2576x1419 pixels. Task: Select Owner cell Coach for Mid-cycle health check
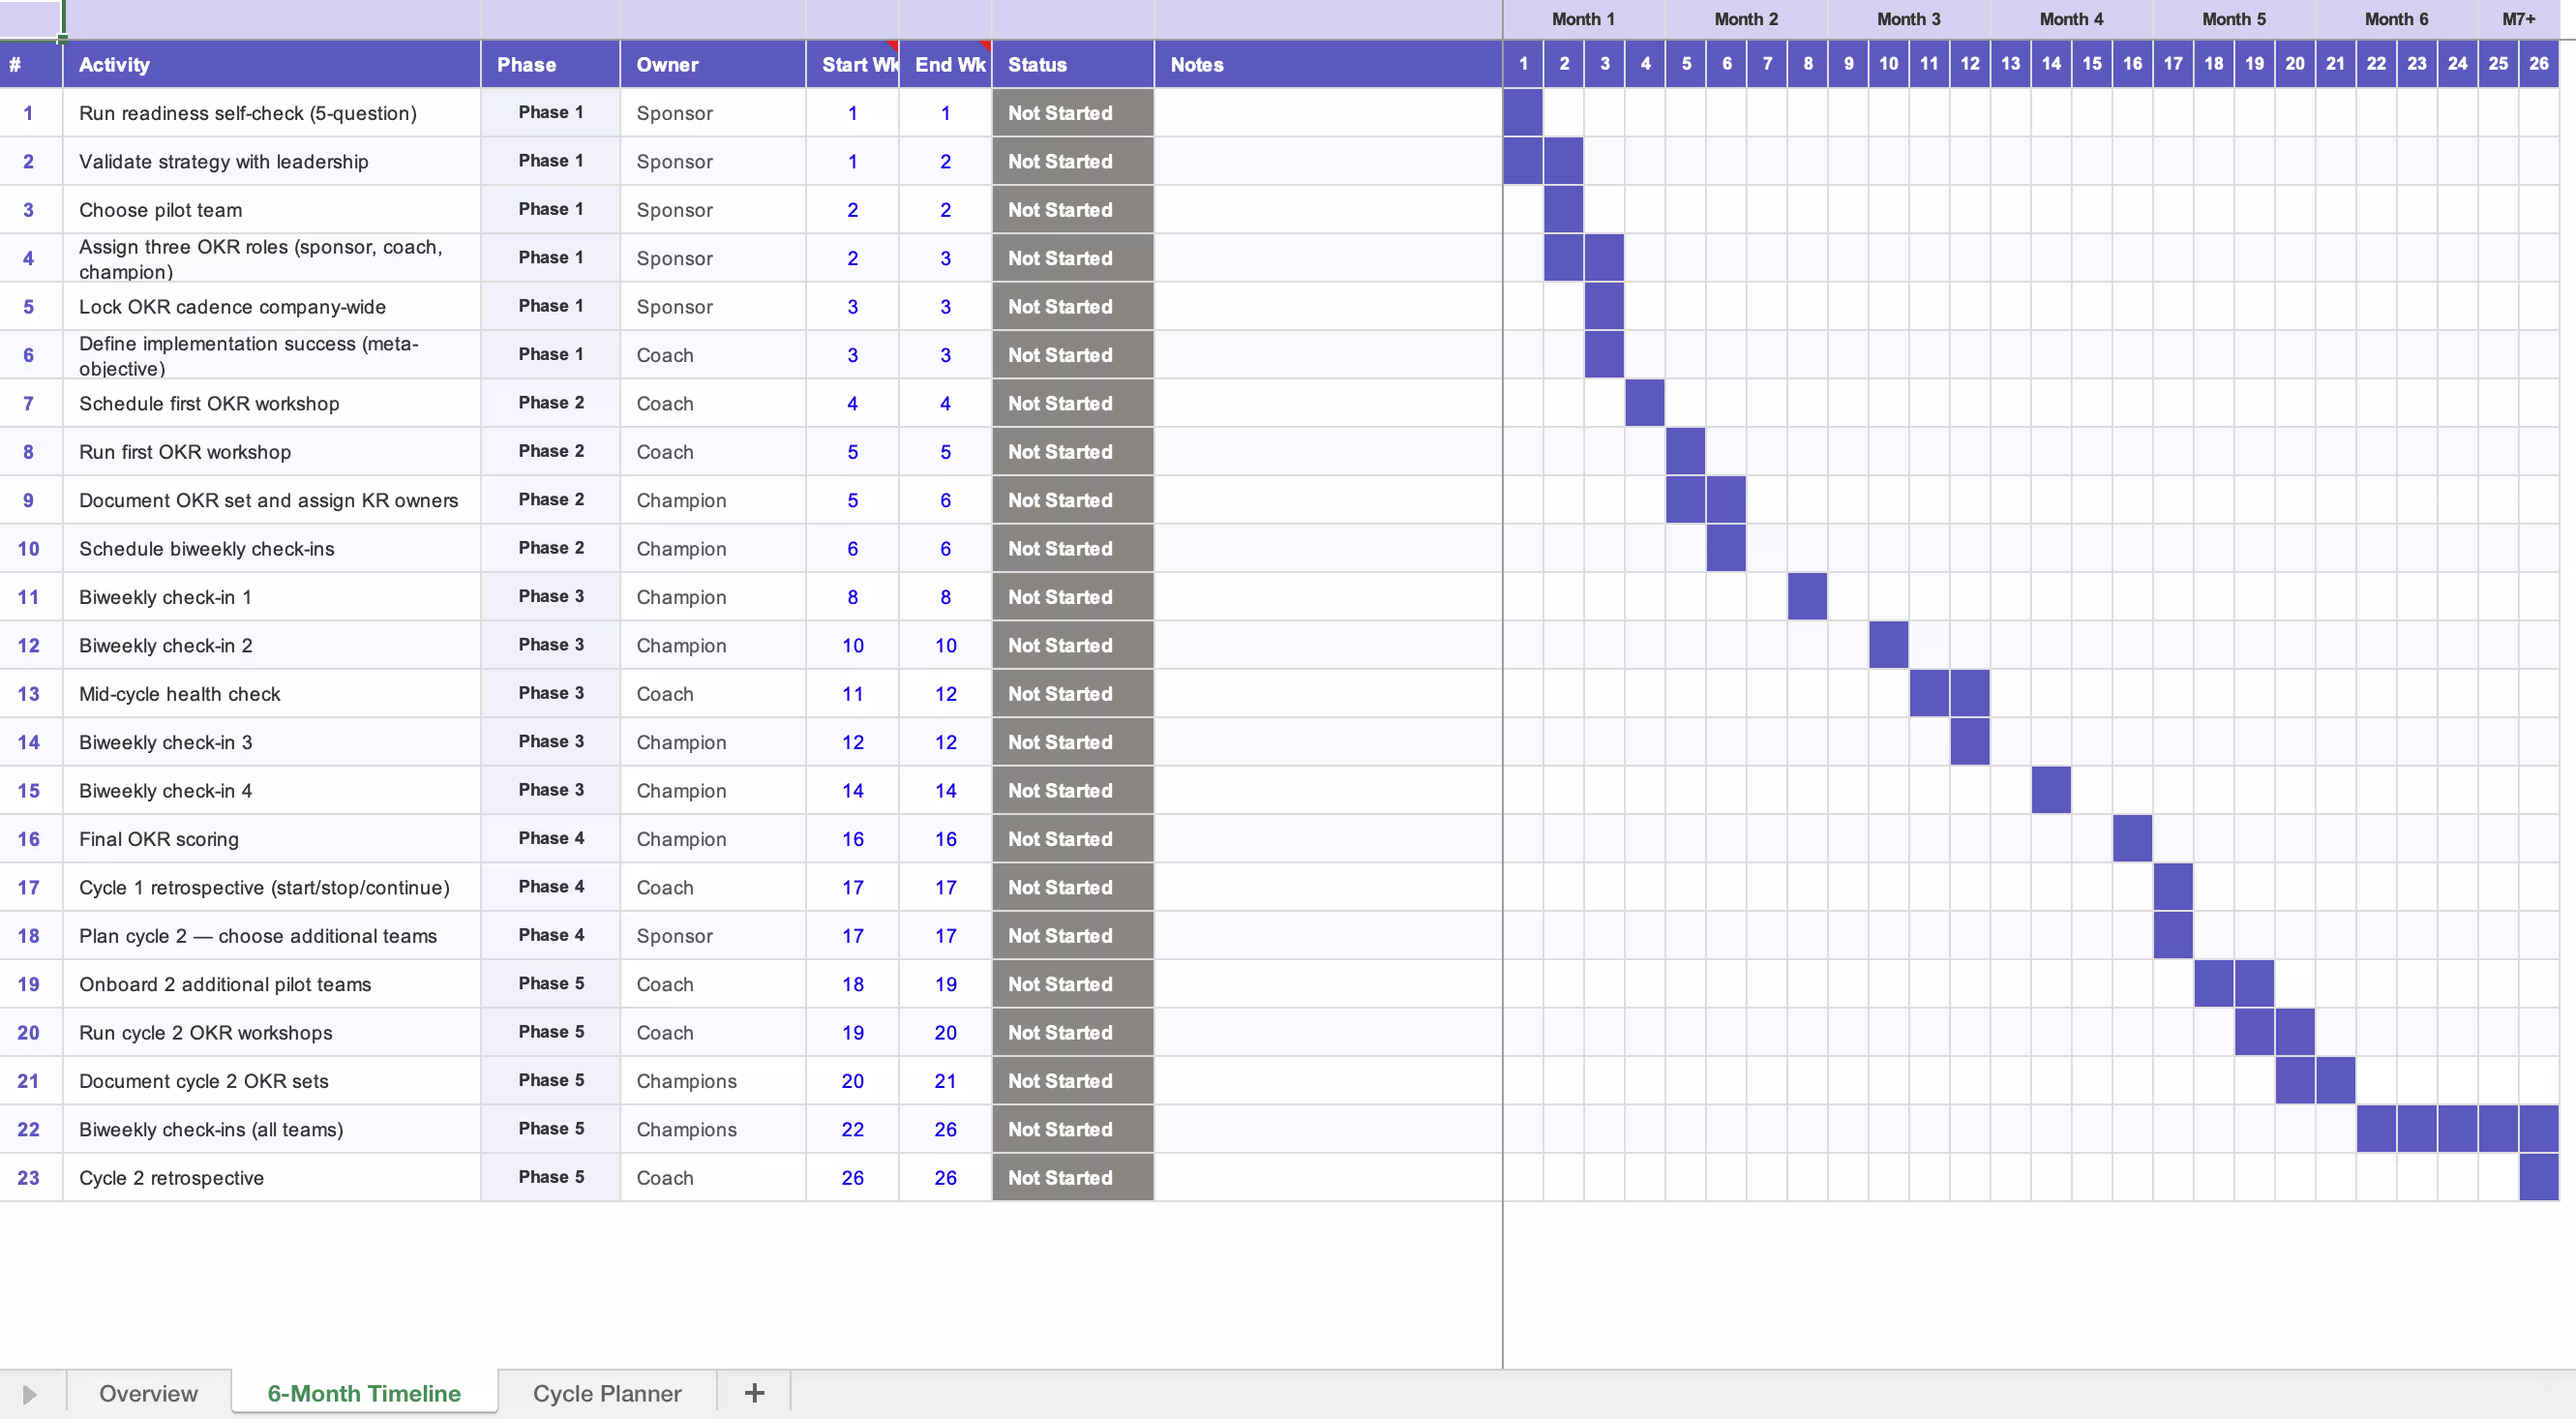[713, 694]
